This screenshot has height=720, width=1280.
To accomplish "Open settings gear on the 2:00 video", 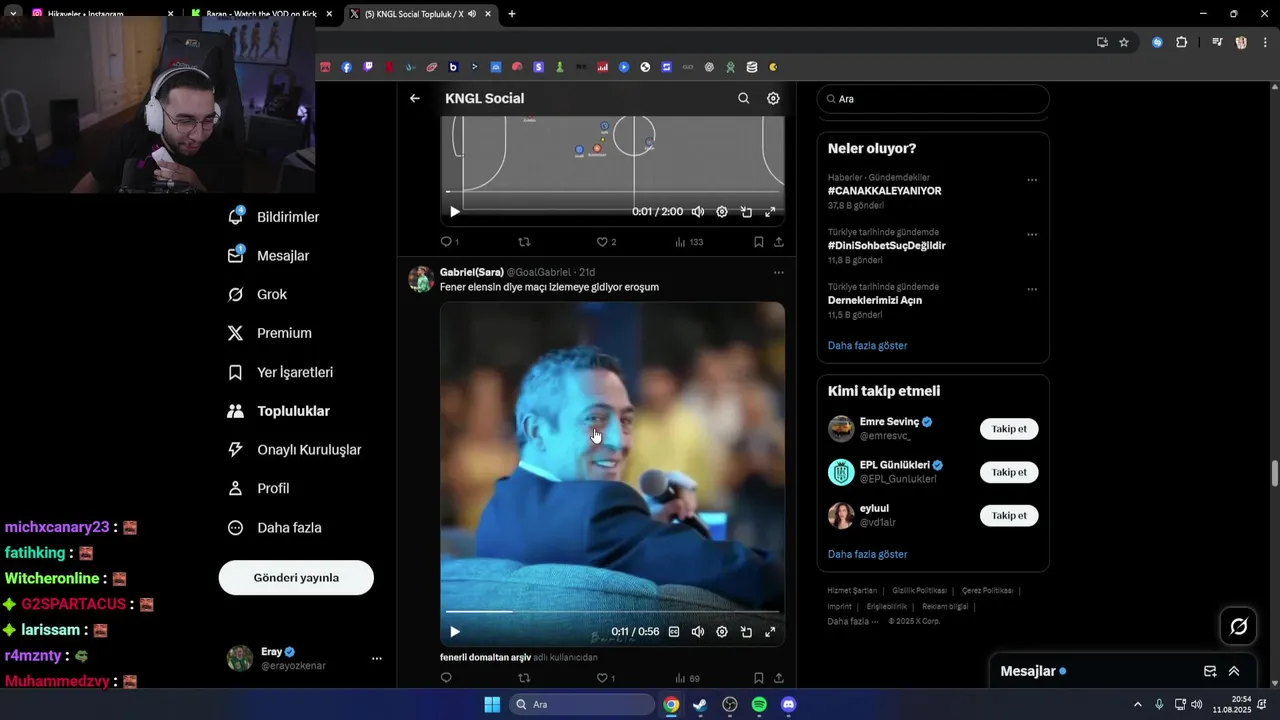I will (722, 212).
